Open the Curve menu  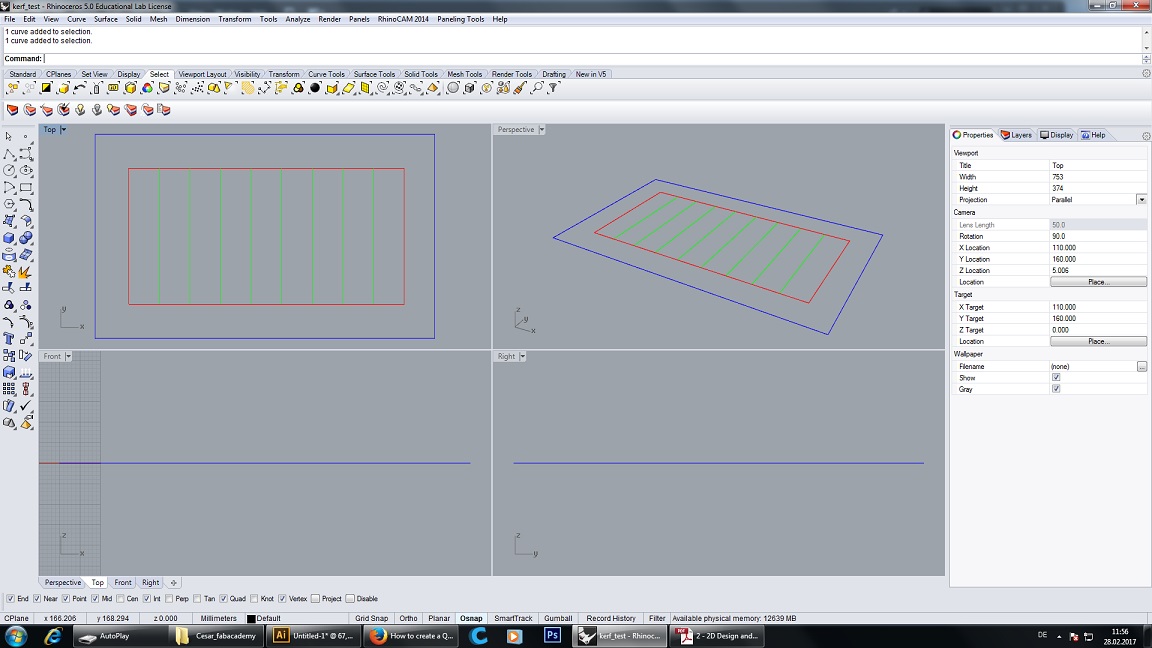(x=76, y=19)
